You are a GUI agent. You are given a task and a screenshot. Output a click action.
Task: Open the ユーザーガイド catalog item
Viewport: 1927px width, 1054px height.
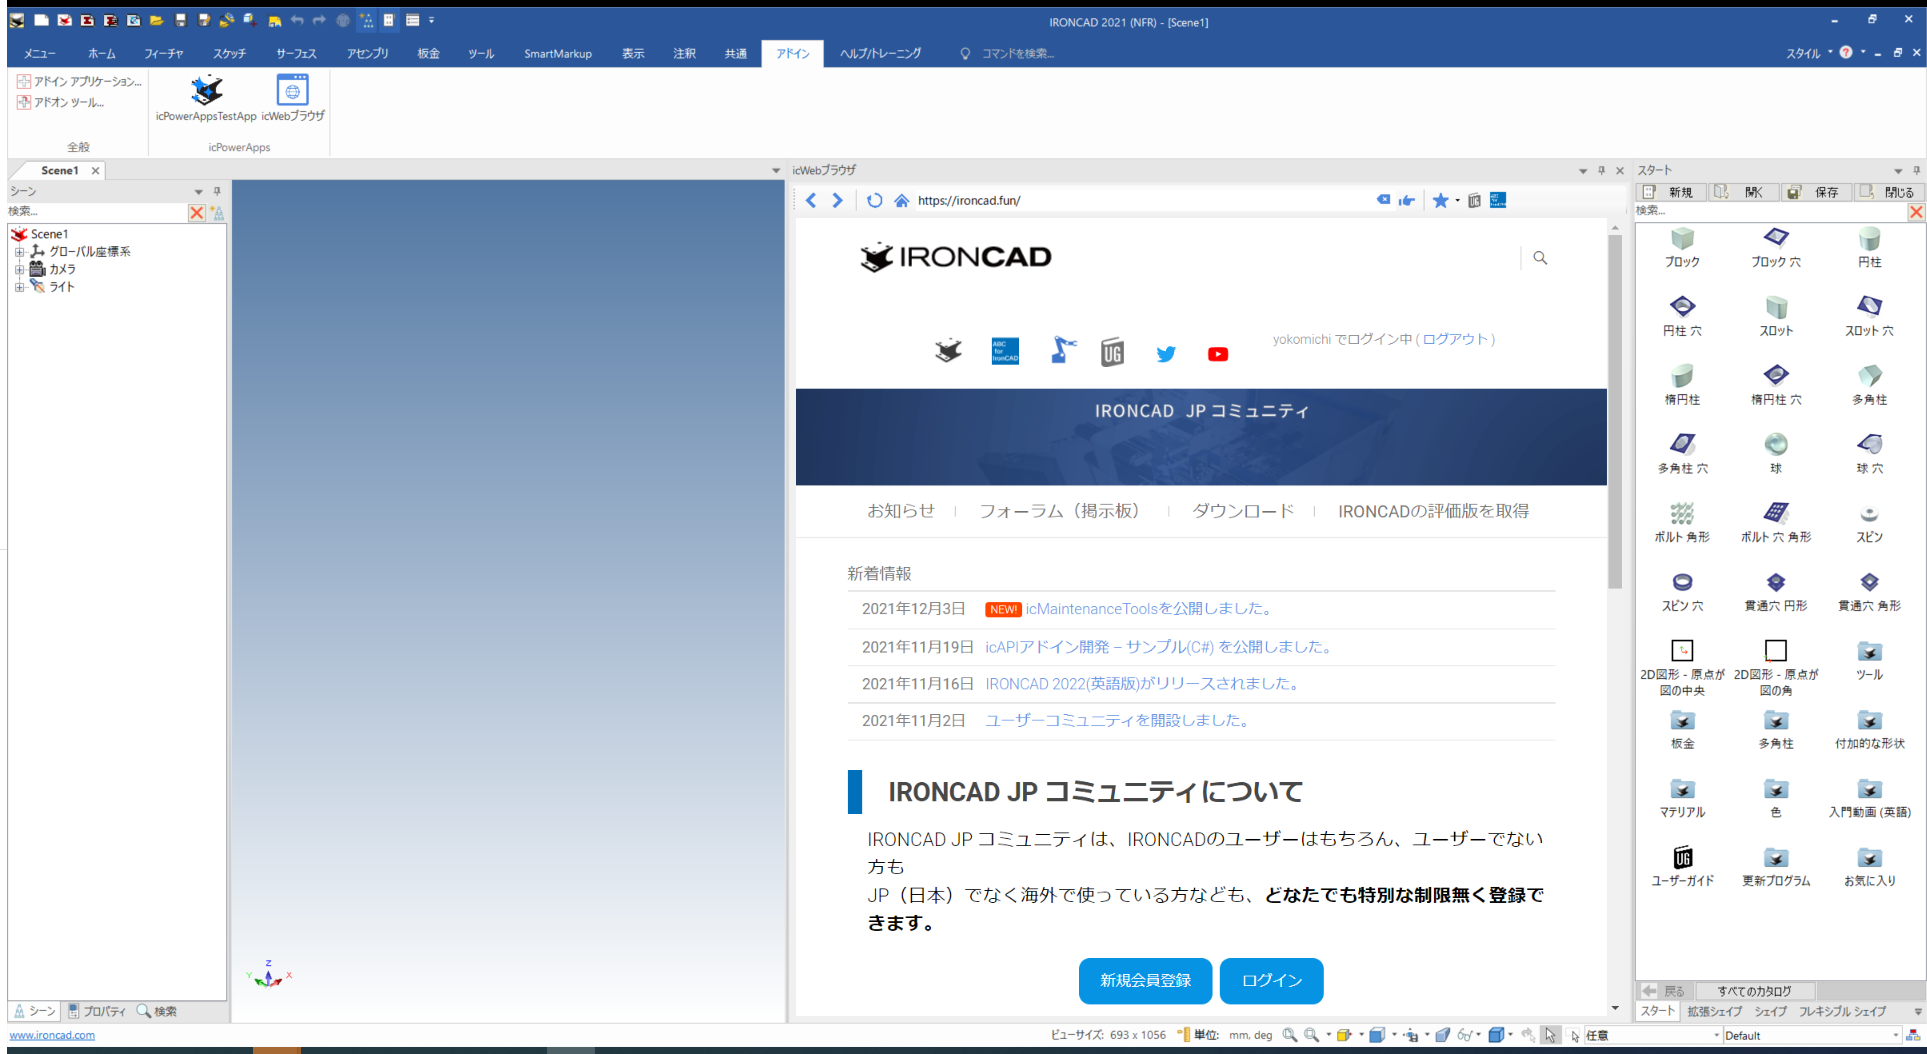click(x=1682, y=865)
